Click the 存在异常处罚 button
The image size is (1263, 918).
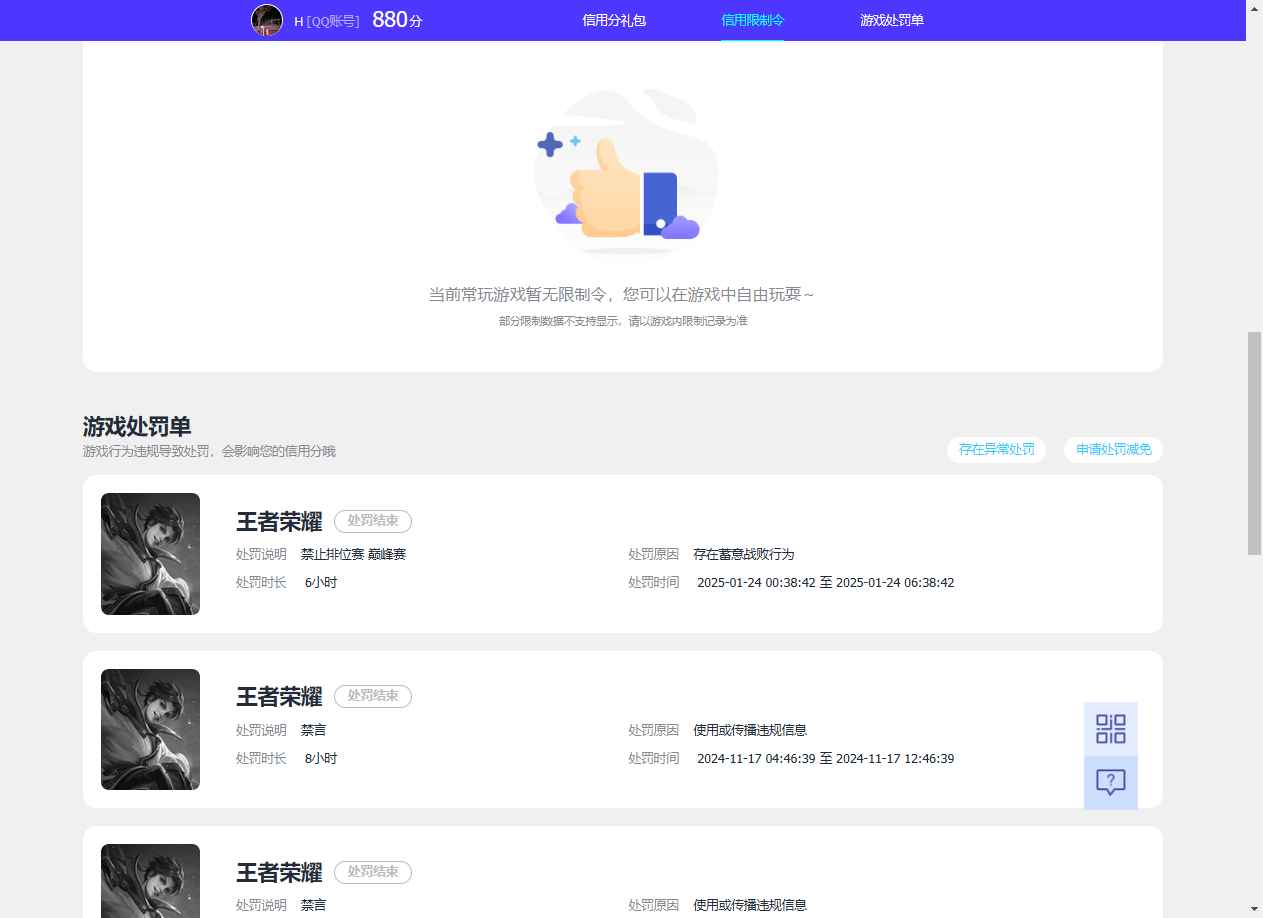pos(996,450)
